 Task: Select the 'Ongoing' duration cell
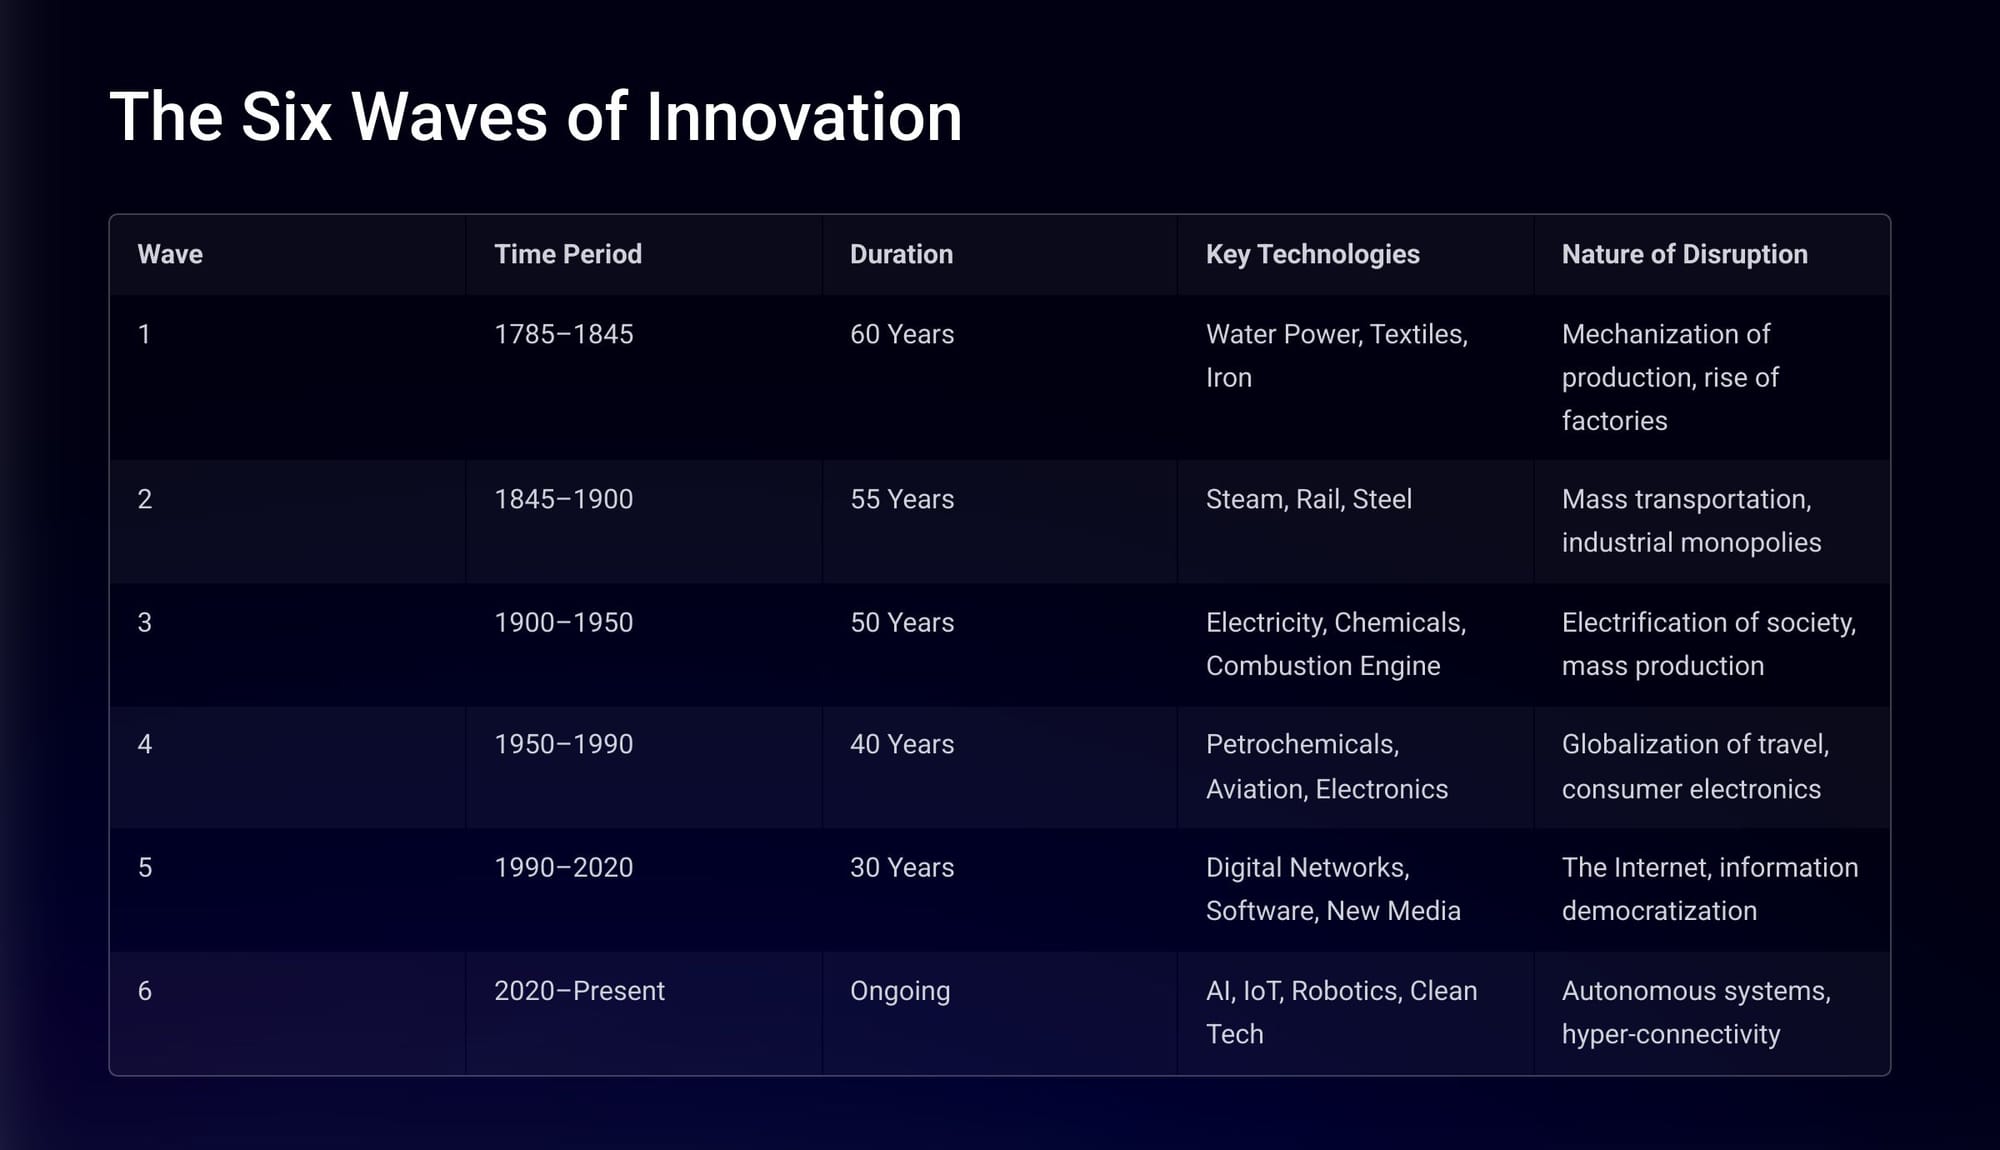(1000, 1013)
